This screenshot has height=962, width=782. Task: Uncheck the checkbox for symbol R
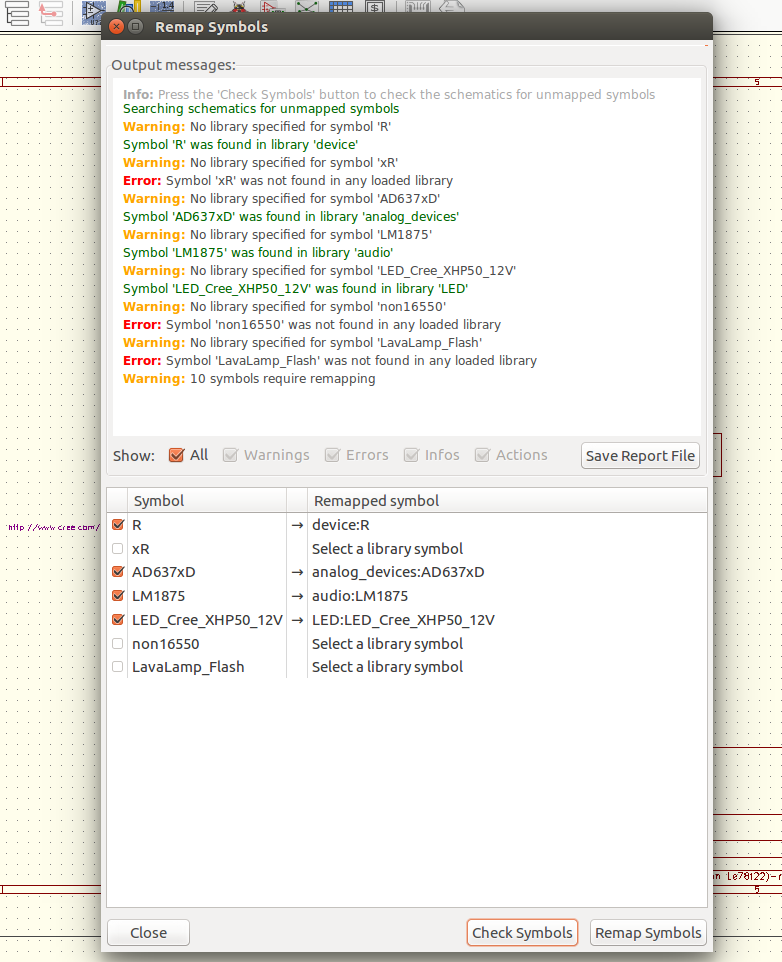click(x=118, y=525)
